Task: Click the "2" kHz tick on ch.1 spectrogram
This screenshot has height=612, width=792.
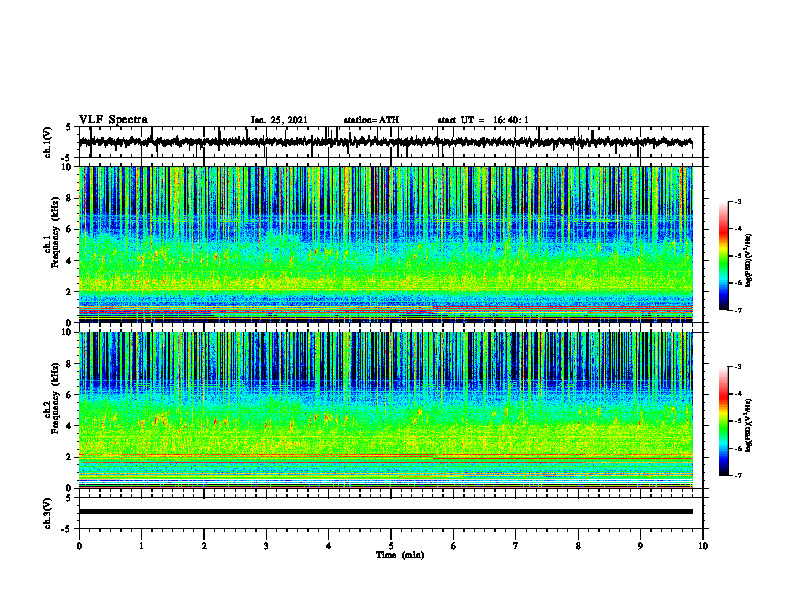Action: tap(71, 292)
